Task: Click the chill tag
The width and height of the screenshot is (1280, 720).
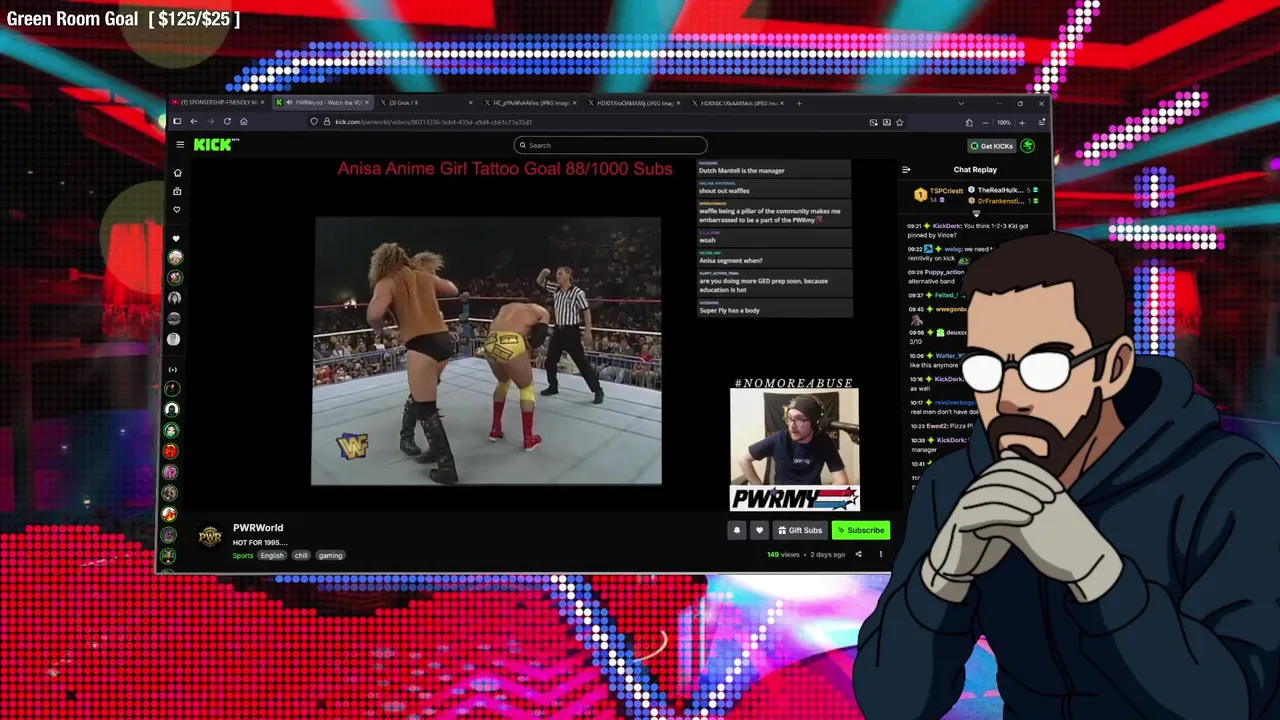Action: click(x=301, y=555)
